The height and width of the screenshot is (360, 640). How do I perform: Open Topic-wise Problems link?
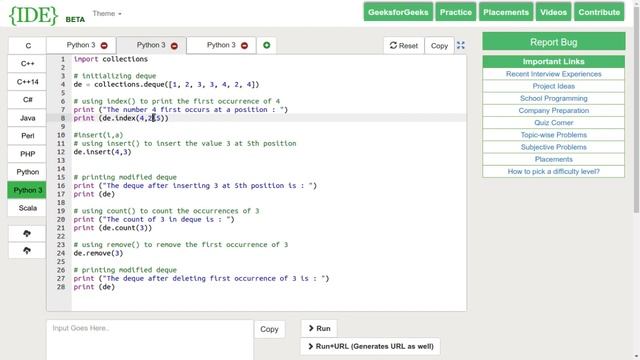[553, 135]
